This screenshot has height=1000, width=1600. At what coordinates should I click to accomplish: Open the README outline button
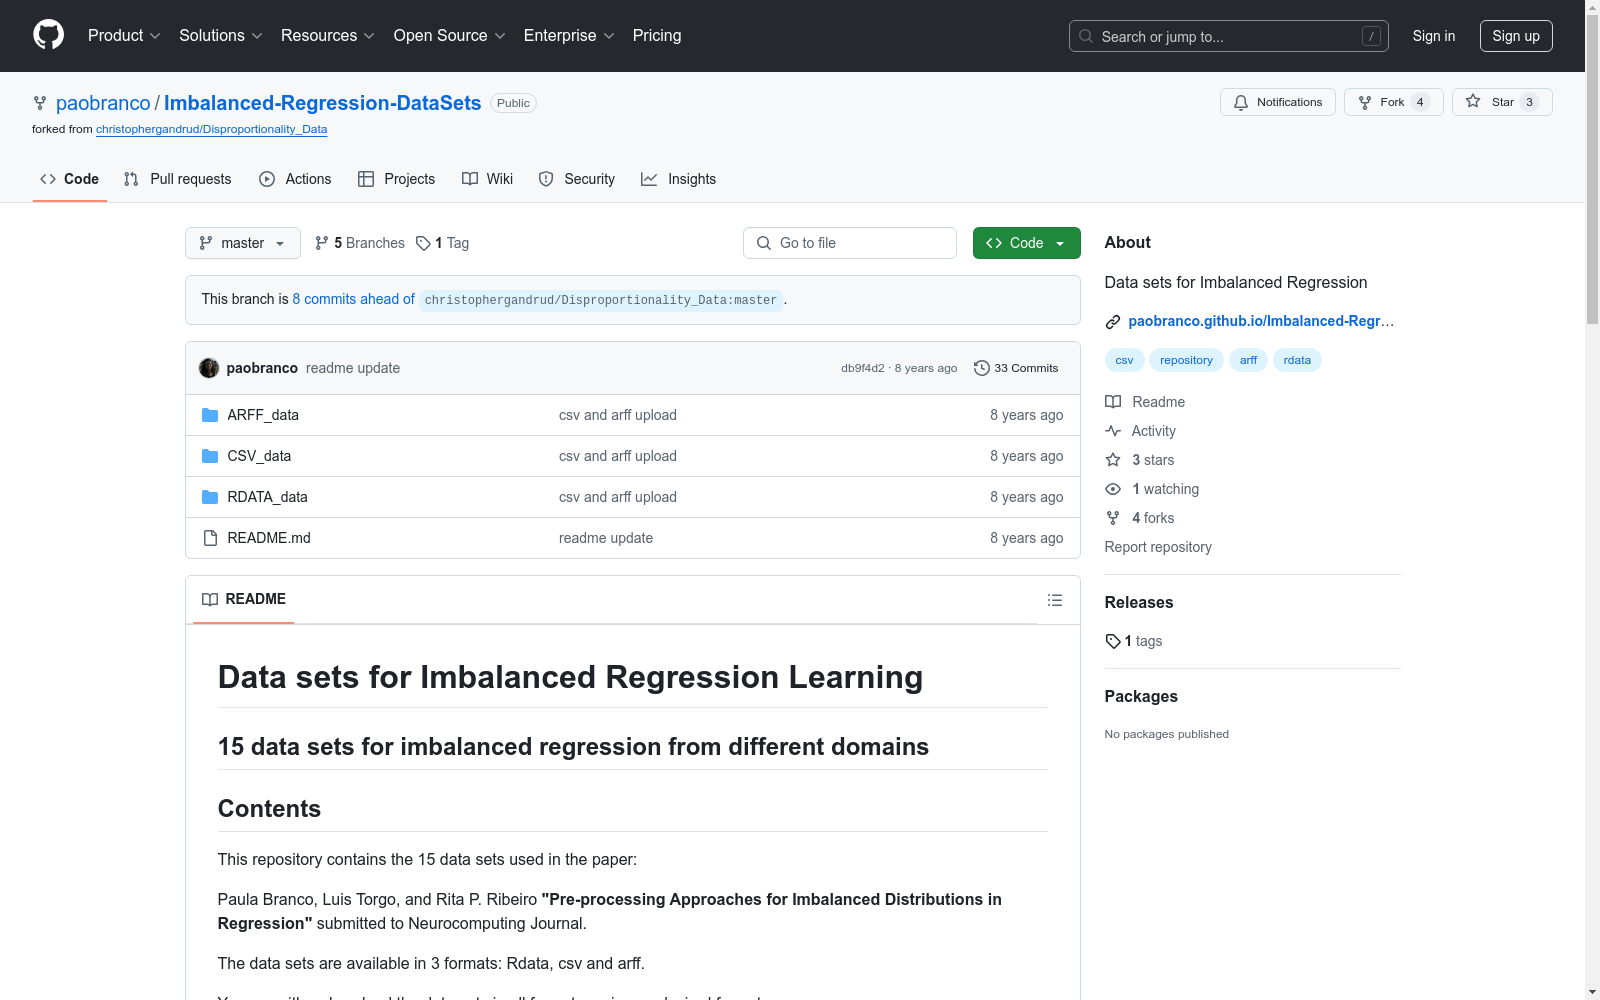1055,600
